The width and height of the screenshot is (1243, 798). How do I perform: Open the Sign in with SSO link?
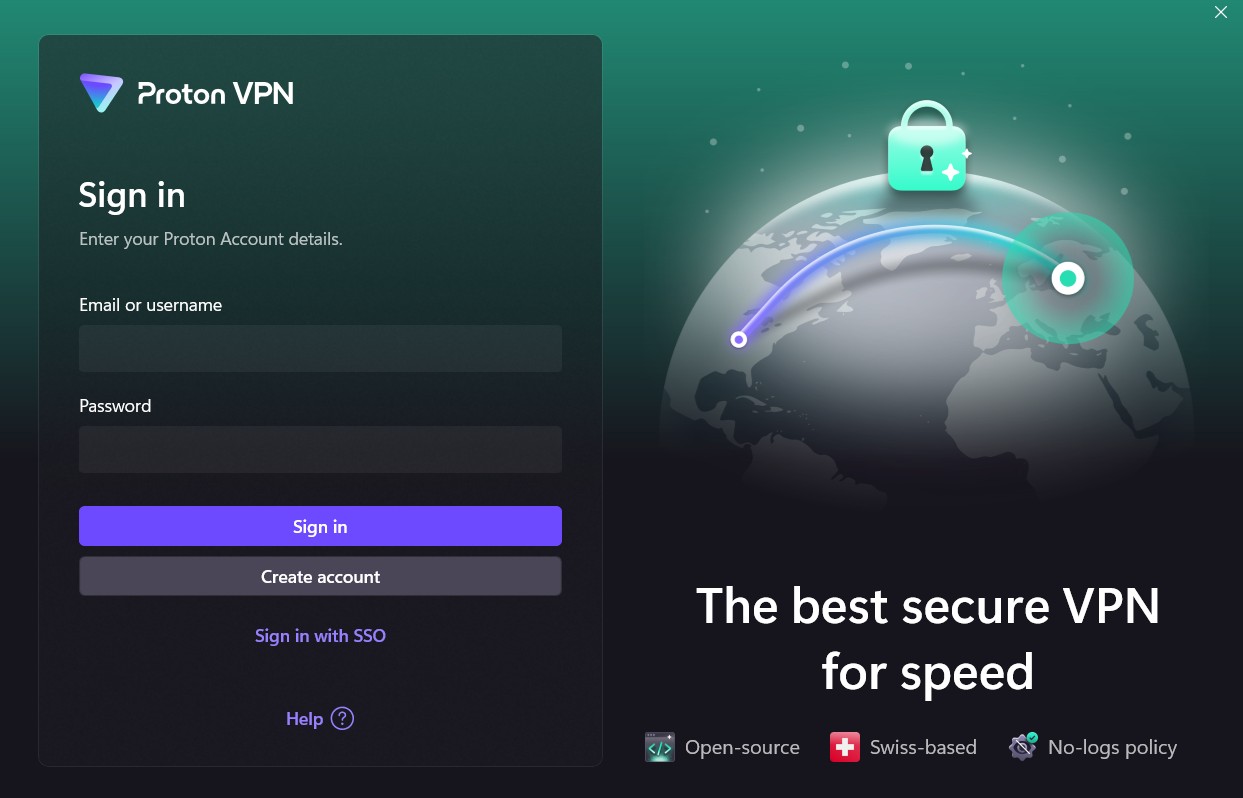point(320,635)
